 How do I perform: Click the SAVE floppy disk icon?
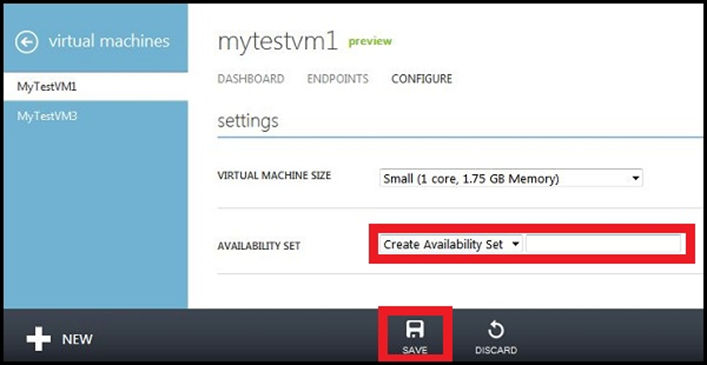pyautogui.click(x=415, y=329)
